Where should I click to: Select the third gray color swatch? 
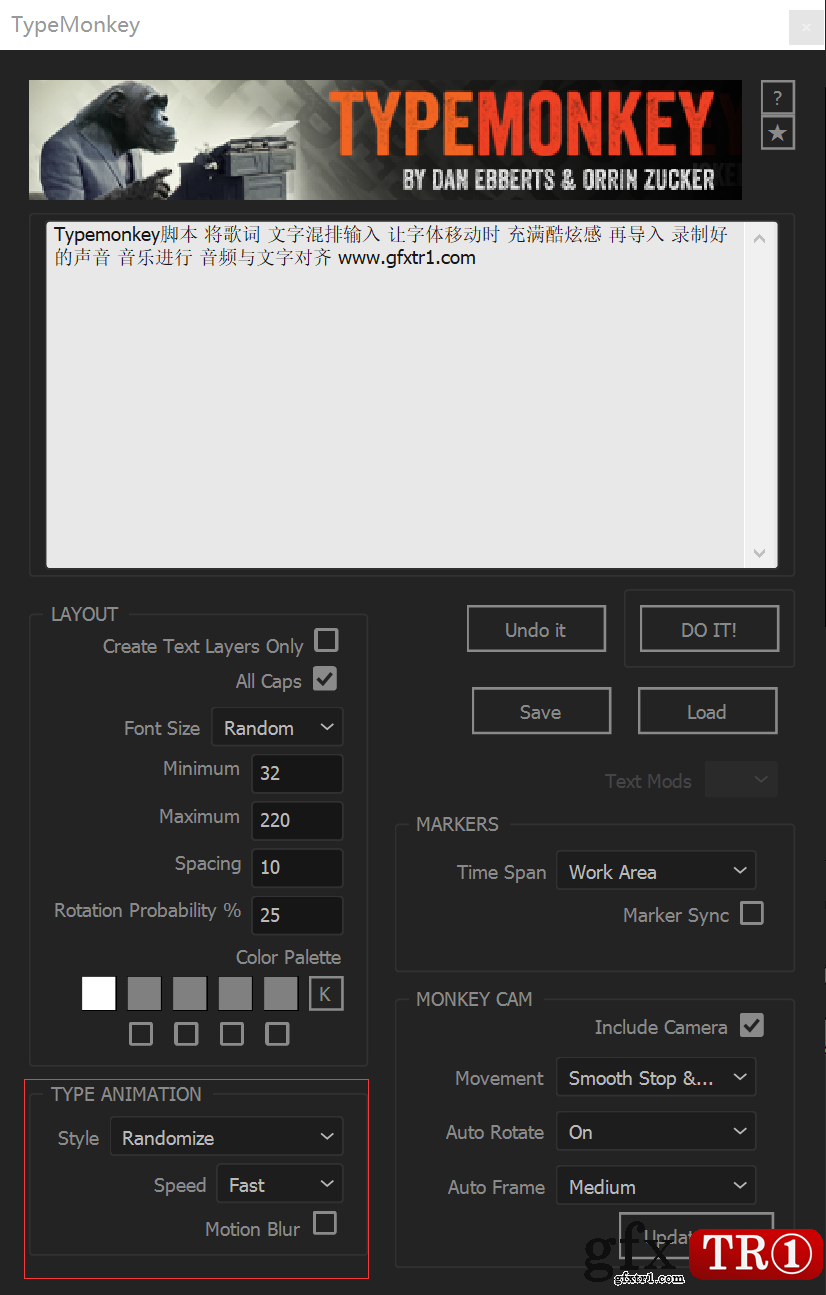[190, 994]
